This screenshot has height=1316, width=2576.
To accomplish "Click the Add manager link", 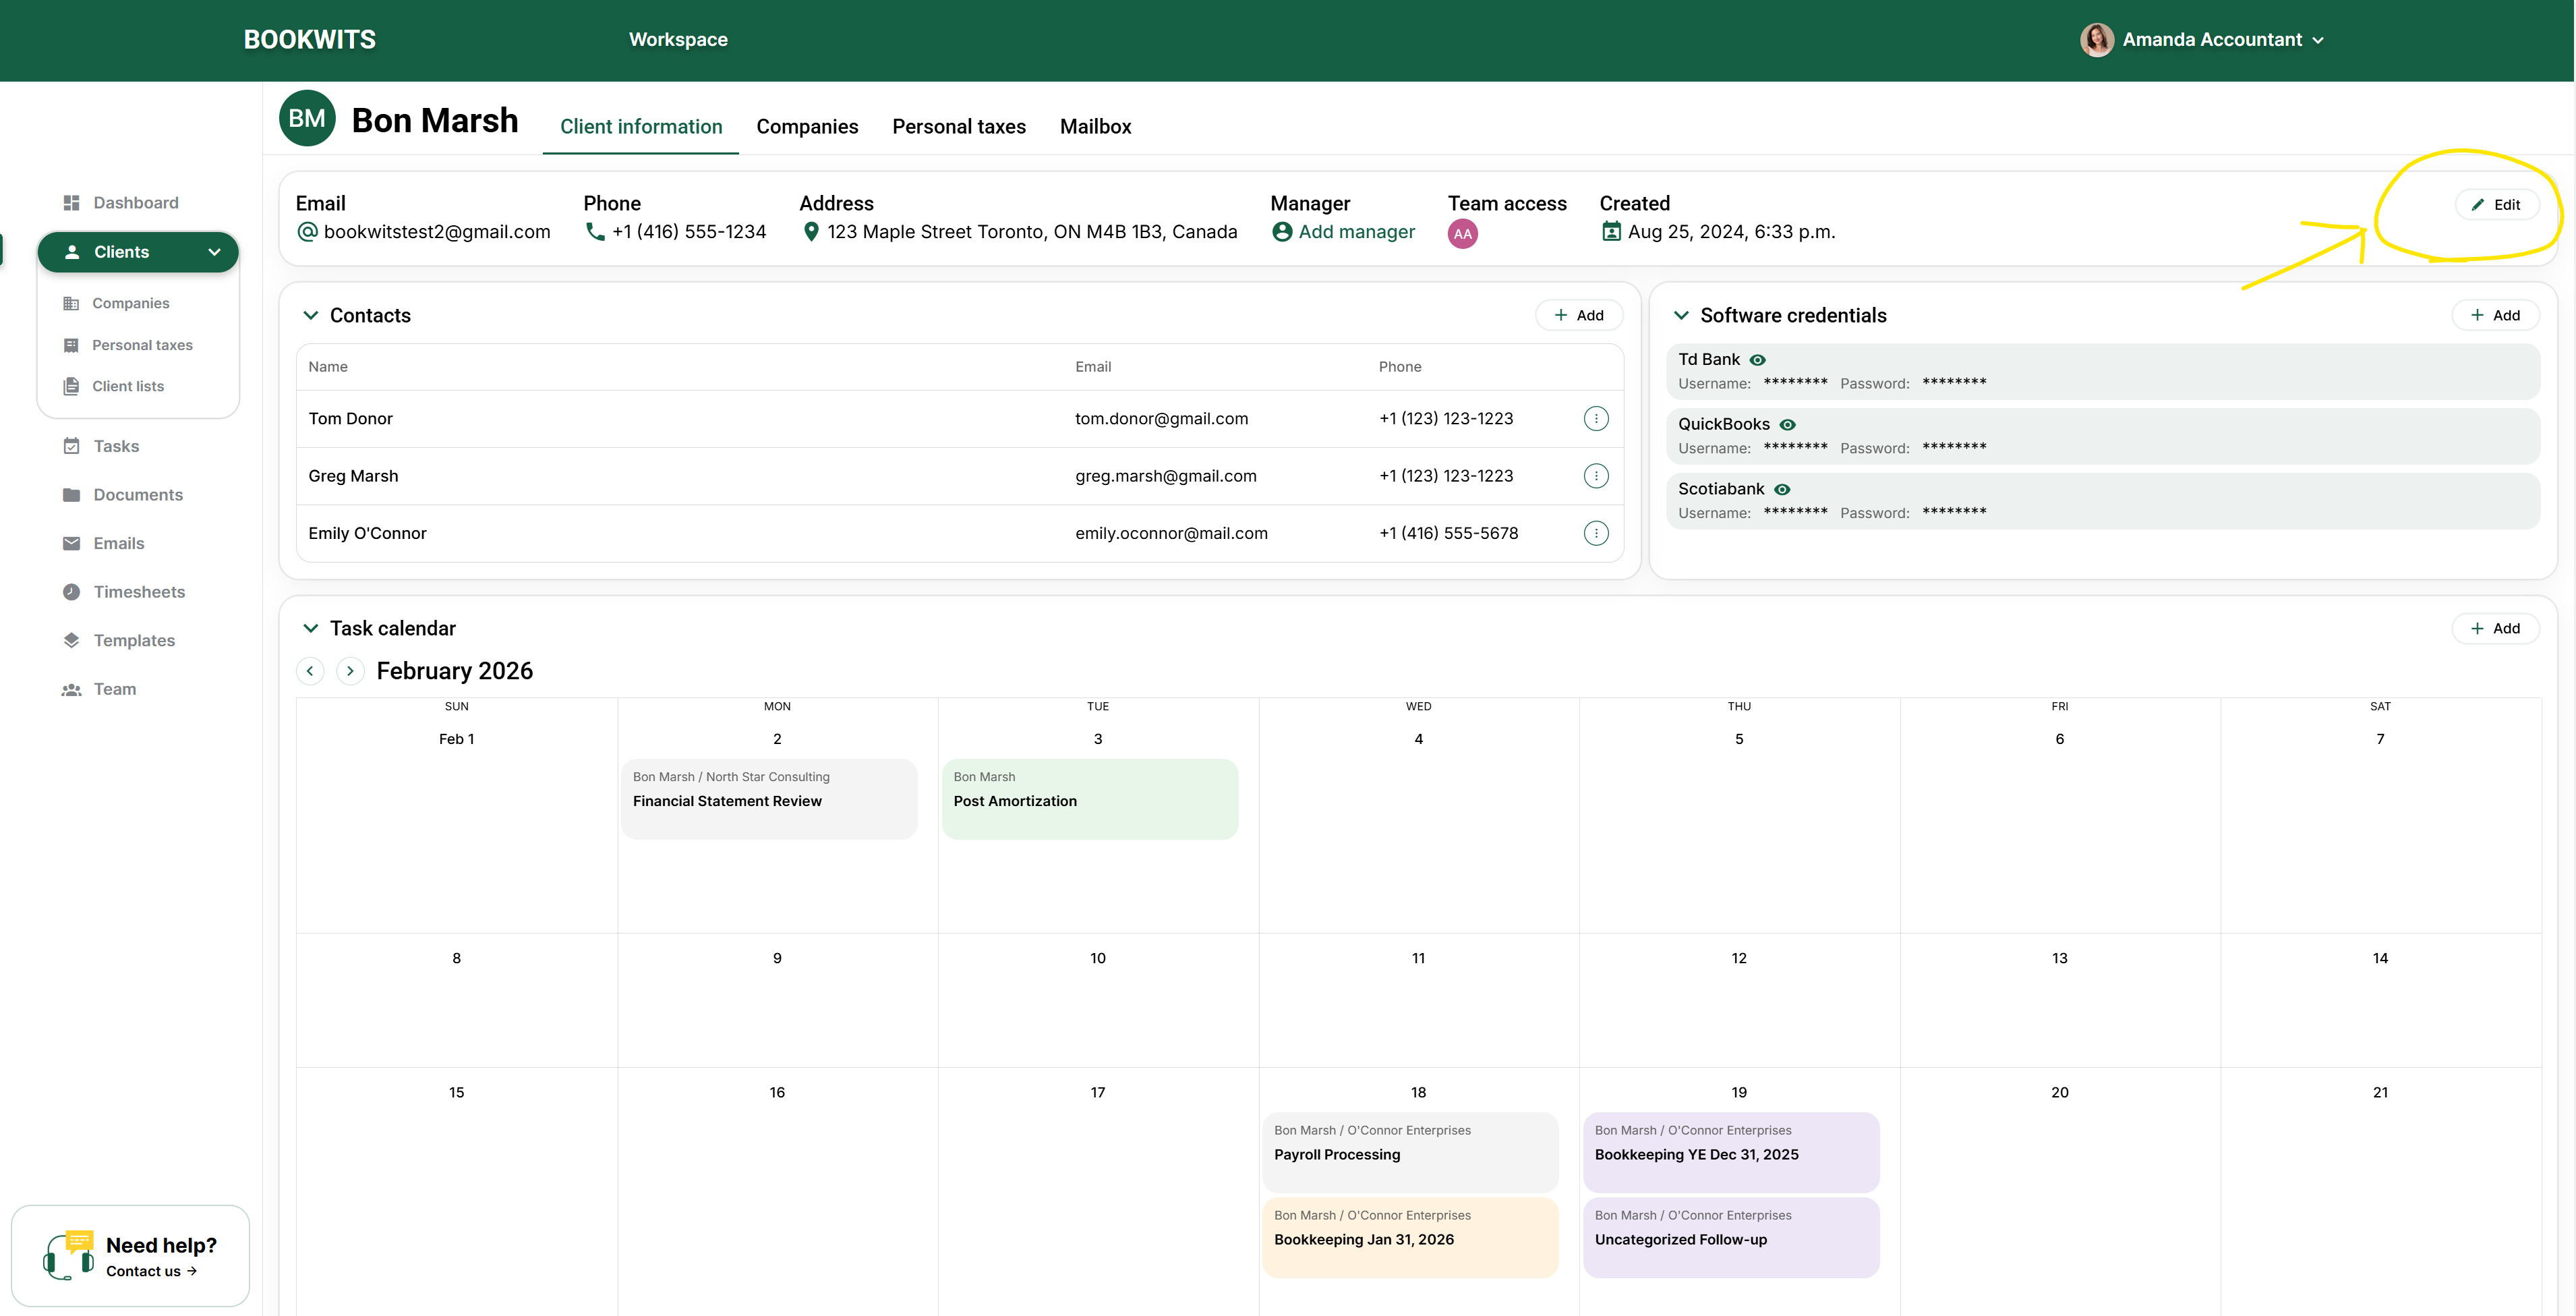I will click(x=1343, y=232).
